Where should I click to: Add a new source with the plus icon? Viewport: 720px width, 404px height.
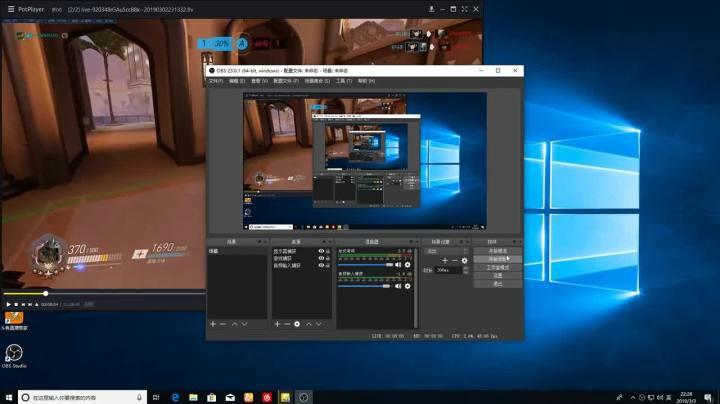[277, 324]
